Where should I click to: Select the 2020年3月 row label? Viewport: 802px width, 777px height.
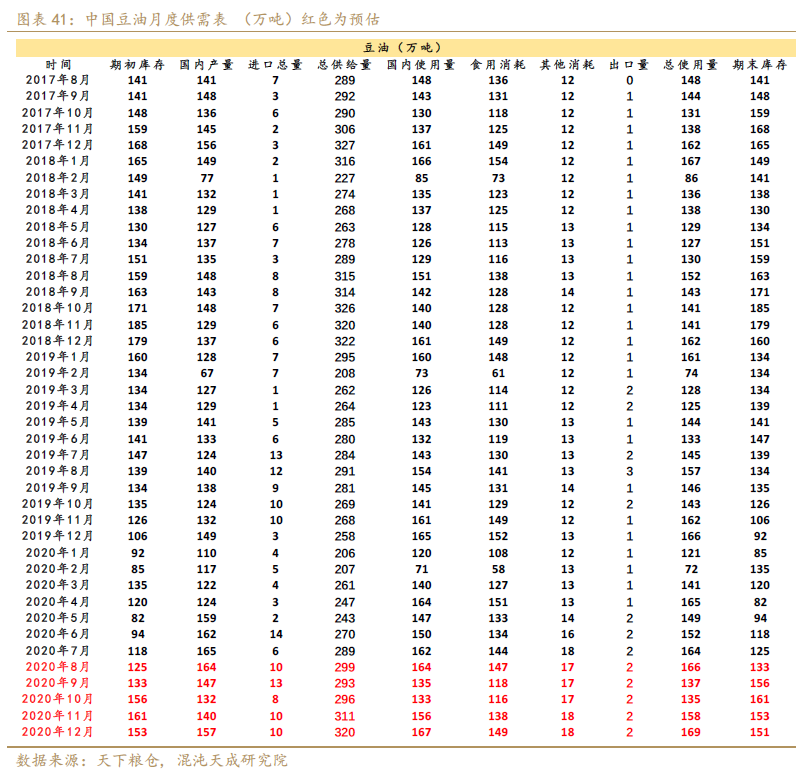coord(57,585)
